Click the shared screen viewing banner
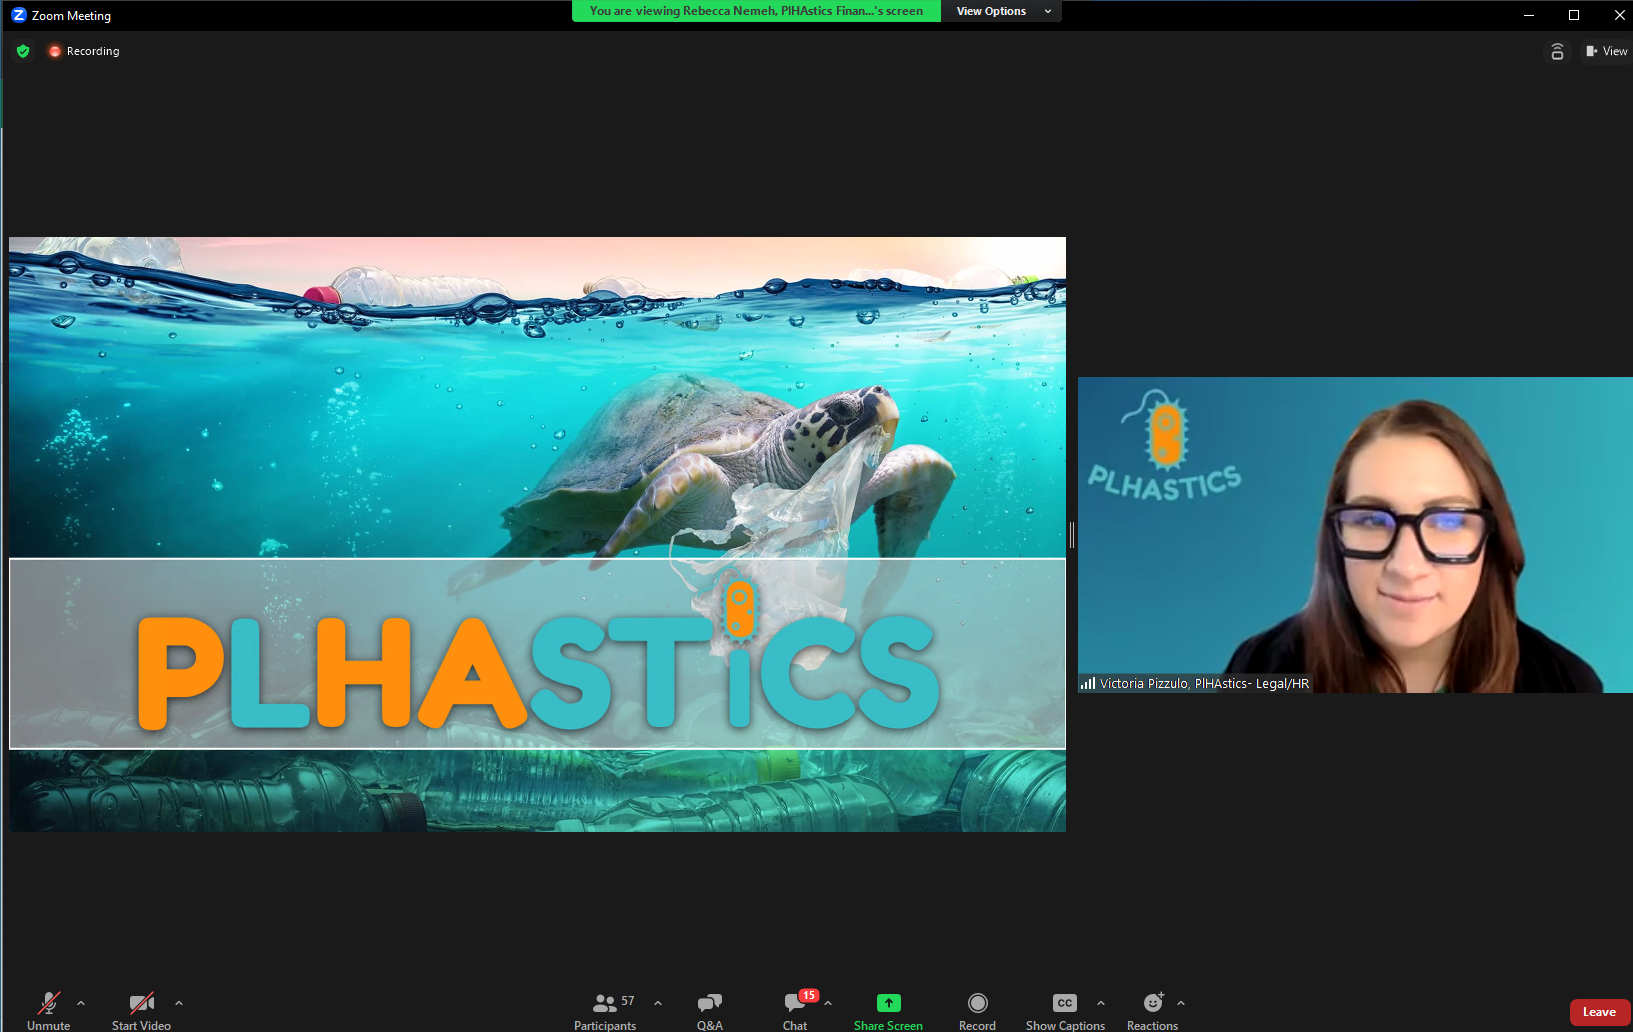The height and width of the screenshot is (1032, 1633). pos(756,11)
